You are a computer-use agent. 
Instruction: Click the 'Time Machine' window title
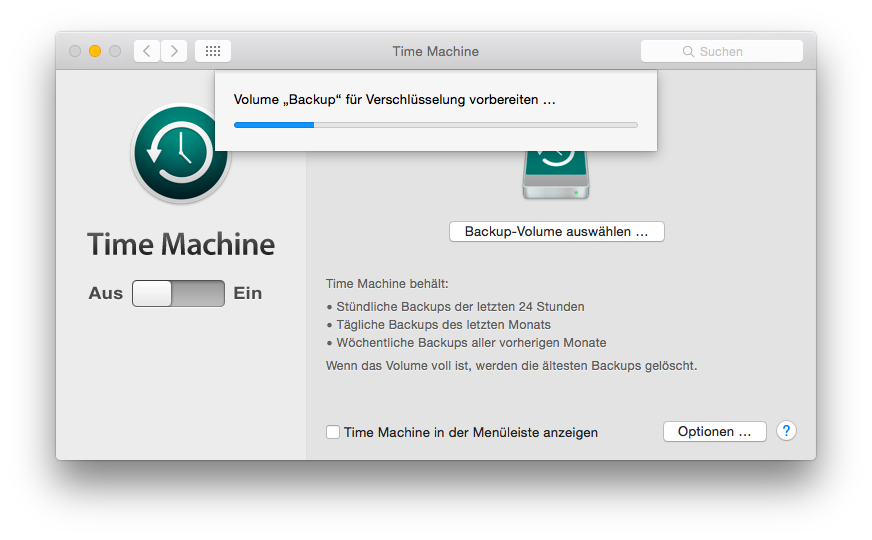[435, 52]
